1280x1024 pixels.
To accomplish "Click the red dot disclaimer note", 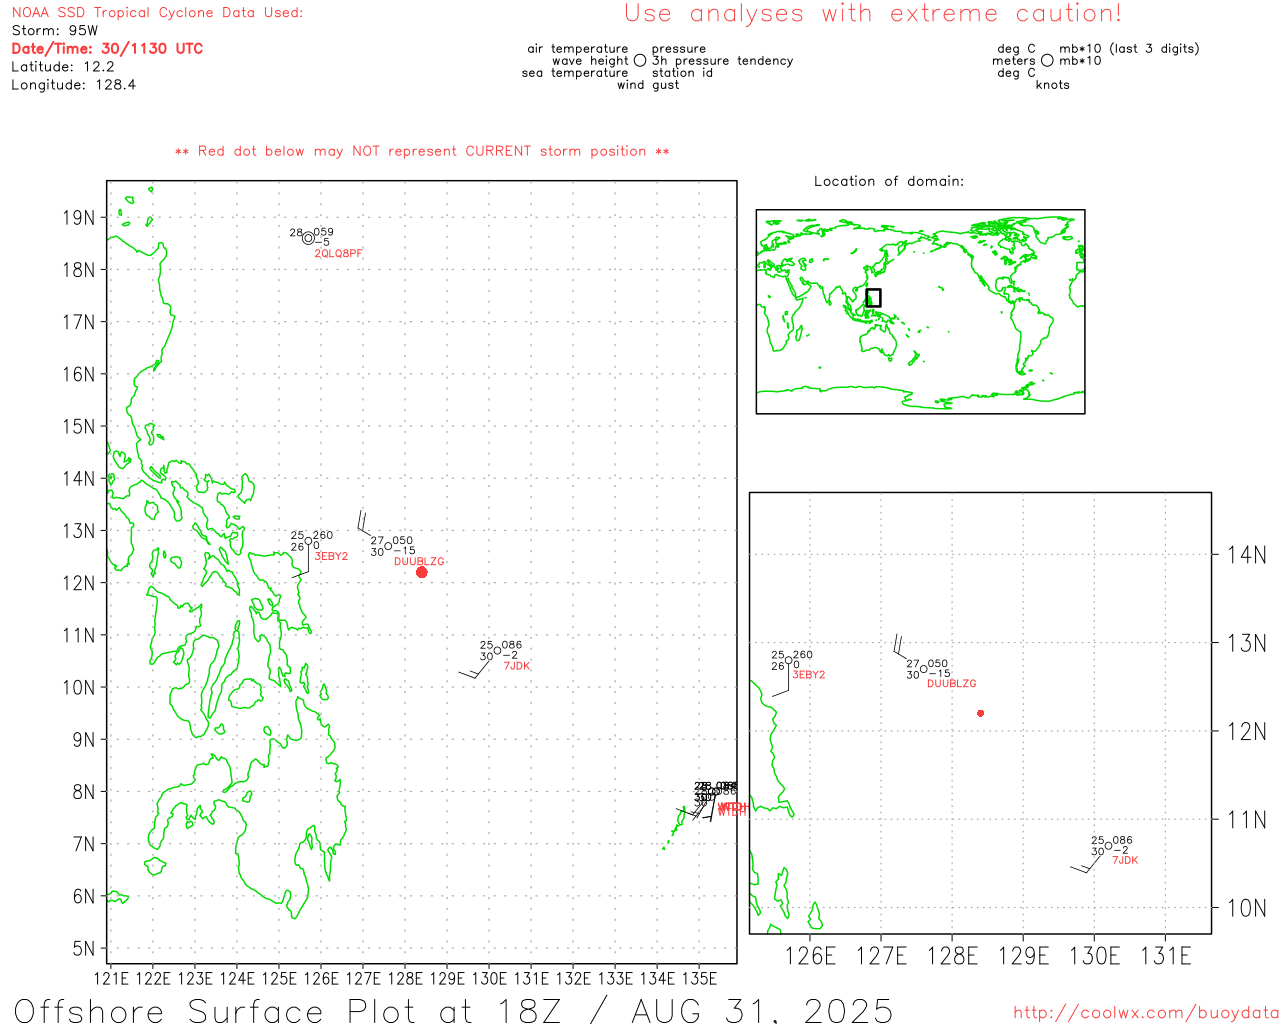I will pos(422,151).
